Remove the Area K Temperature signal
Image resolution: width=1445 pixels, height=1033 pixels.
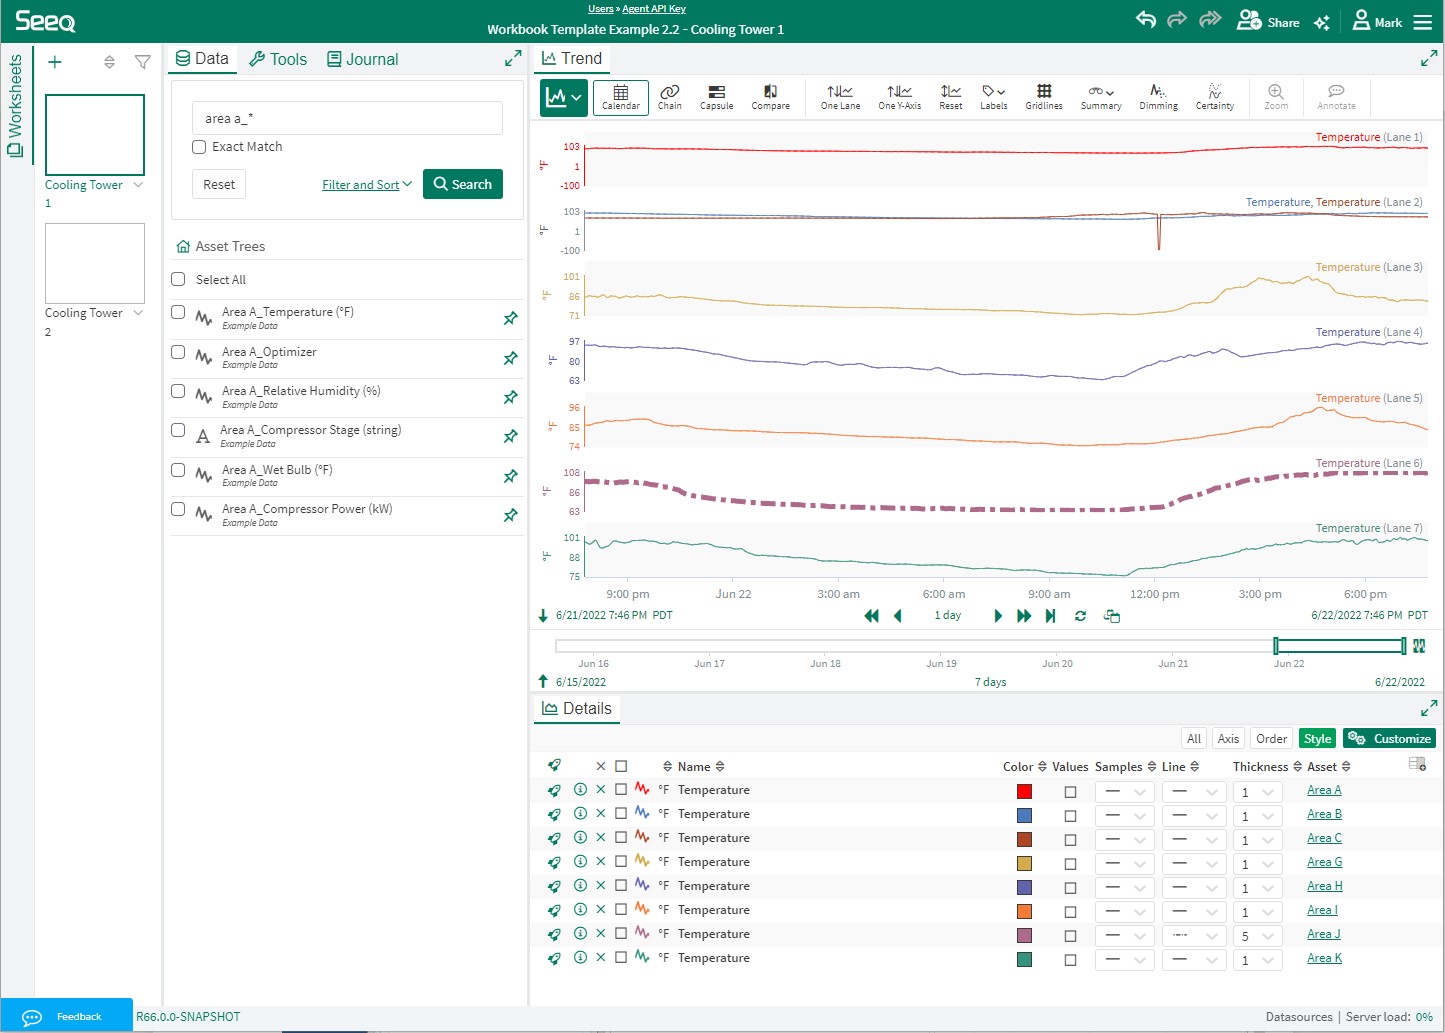(601, 958)
